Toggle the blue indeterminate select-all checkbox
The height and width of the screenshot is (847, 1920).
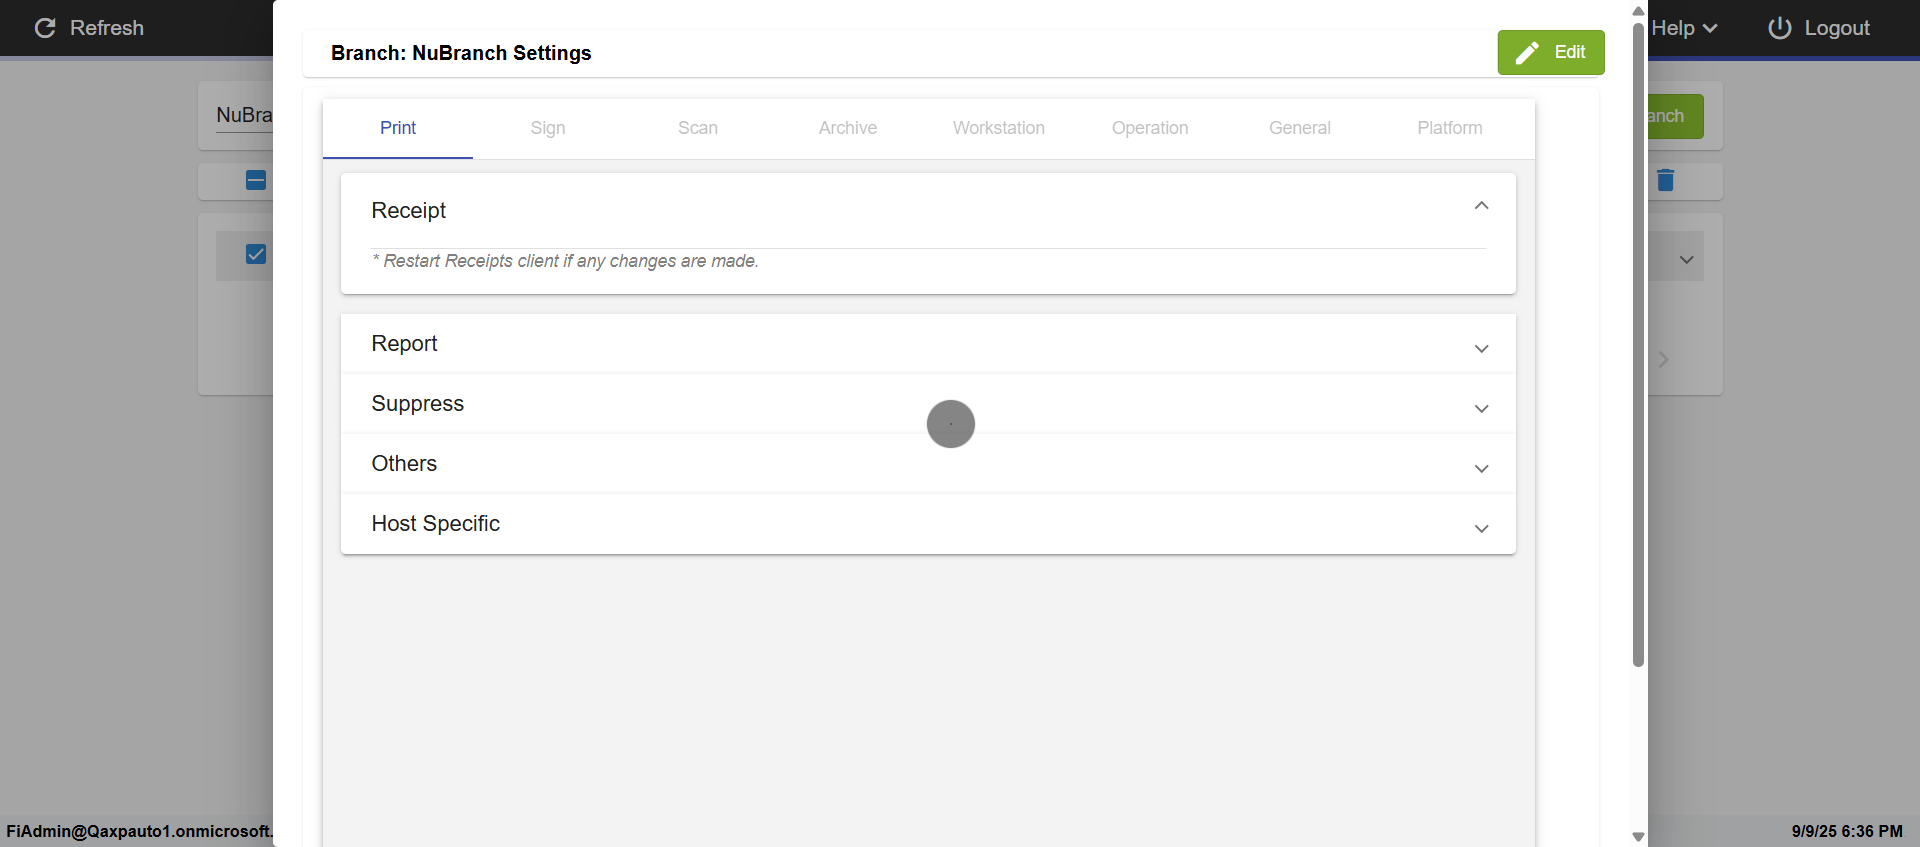(x=256, y=180)
